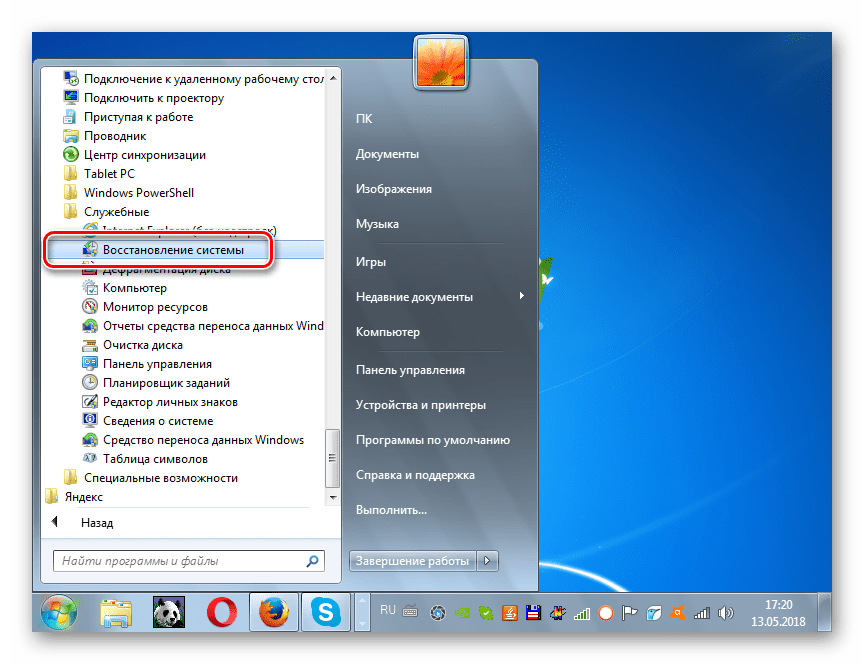Screen dimensions: 864x664
Task: Click the Монитор ресурсов icon
Action: click(90, 306)
